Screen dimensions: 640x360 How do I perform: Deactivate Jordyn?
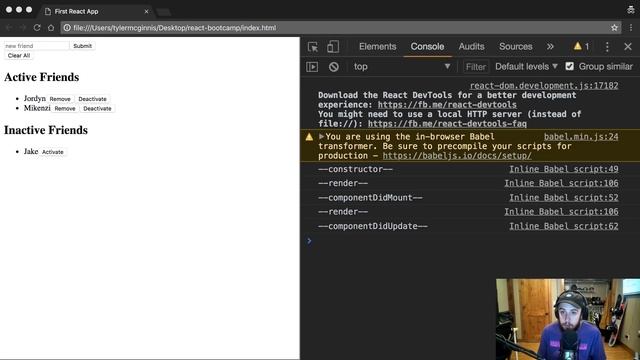tap(92, 99)
